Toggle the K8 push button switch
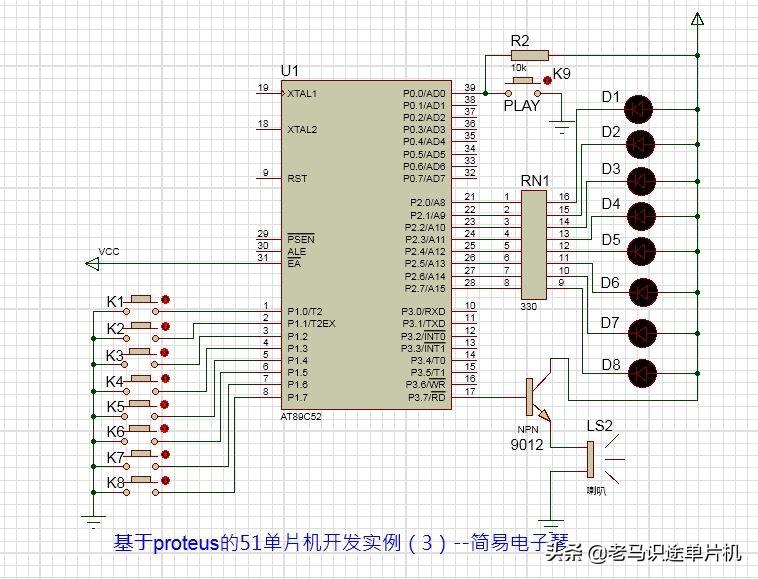This screenshot has height=579, width=758. point(141,486)
